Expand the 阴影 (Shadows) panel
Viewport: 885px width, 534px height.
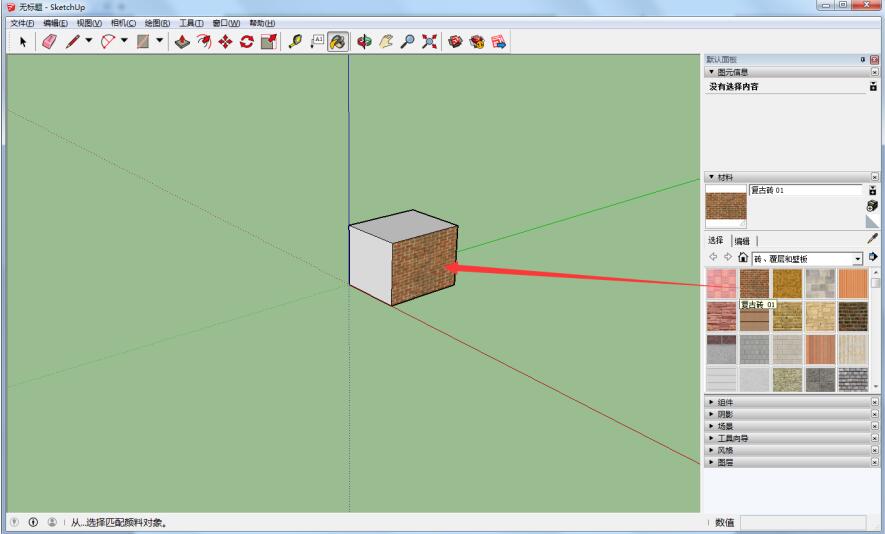725,414
